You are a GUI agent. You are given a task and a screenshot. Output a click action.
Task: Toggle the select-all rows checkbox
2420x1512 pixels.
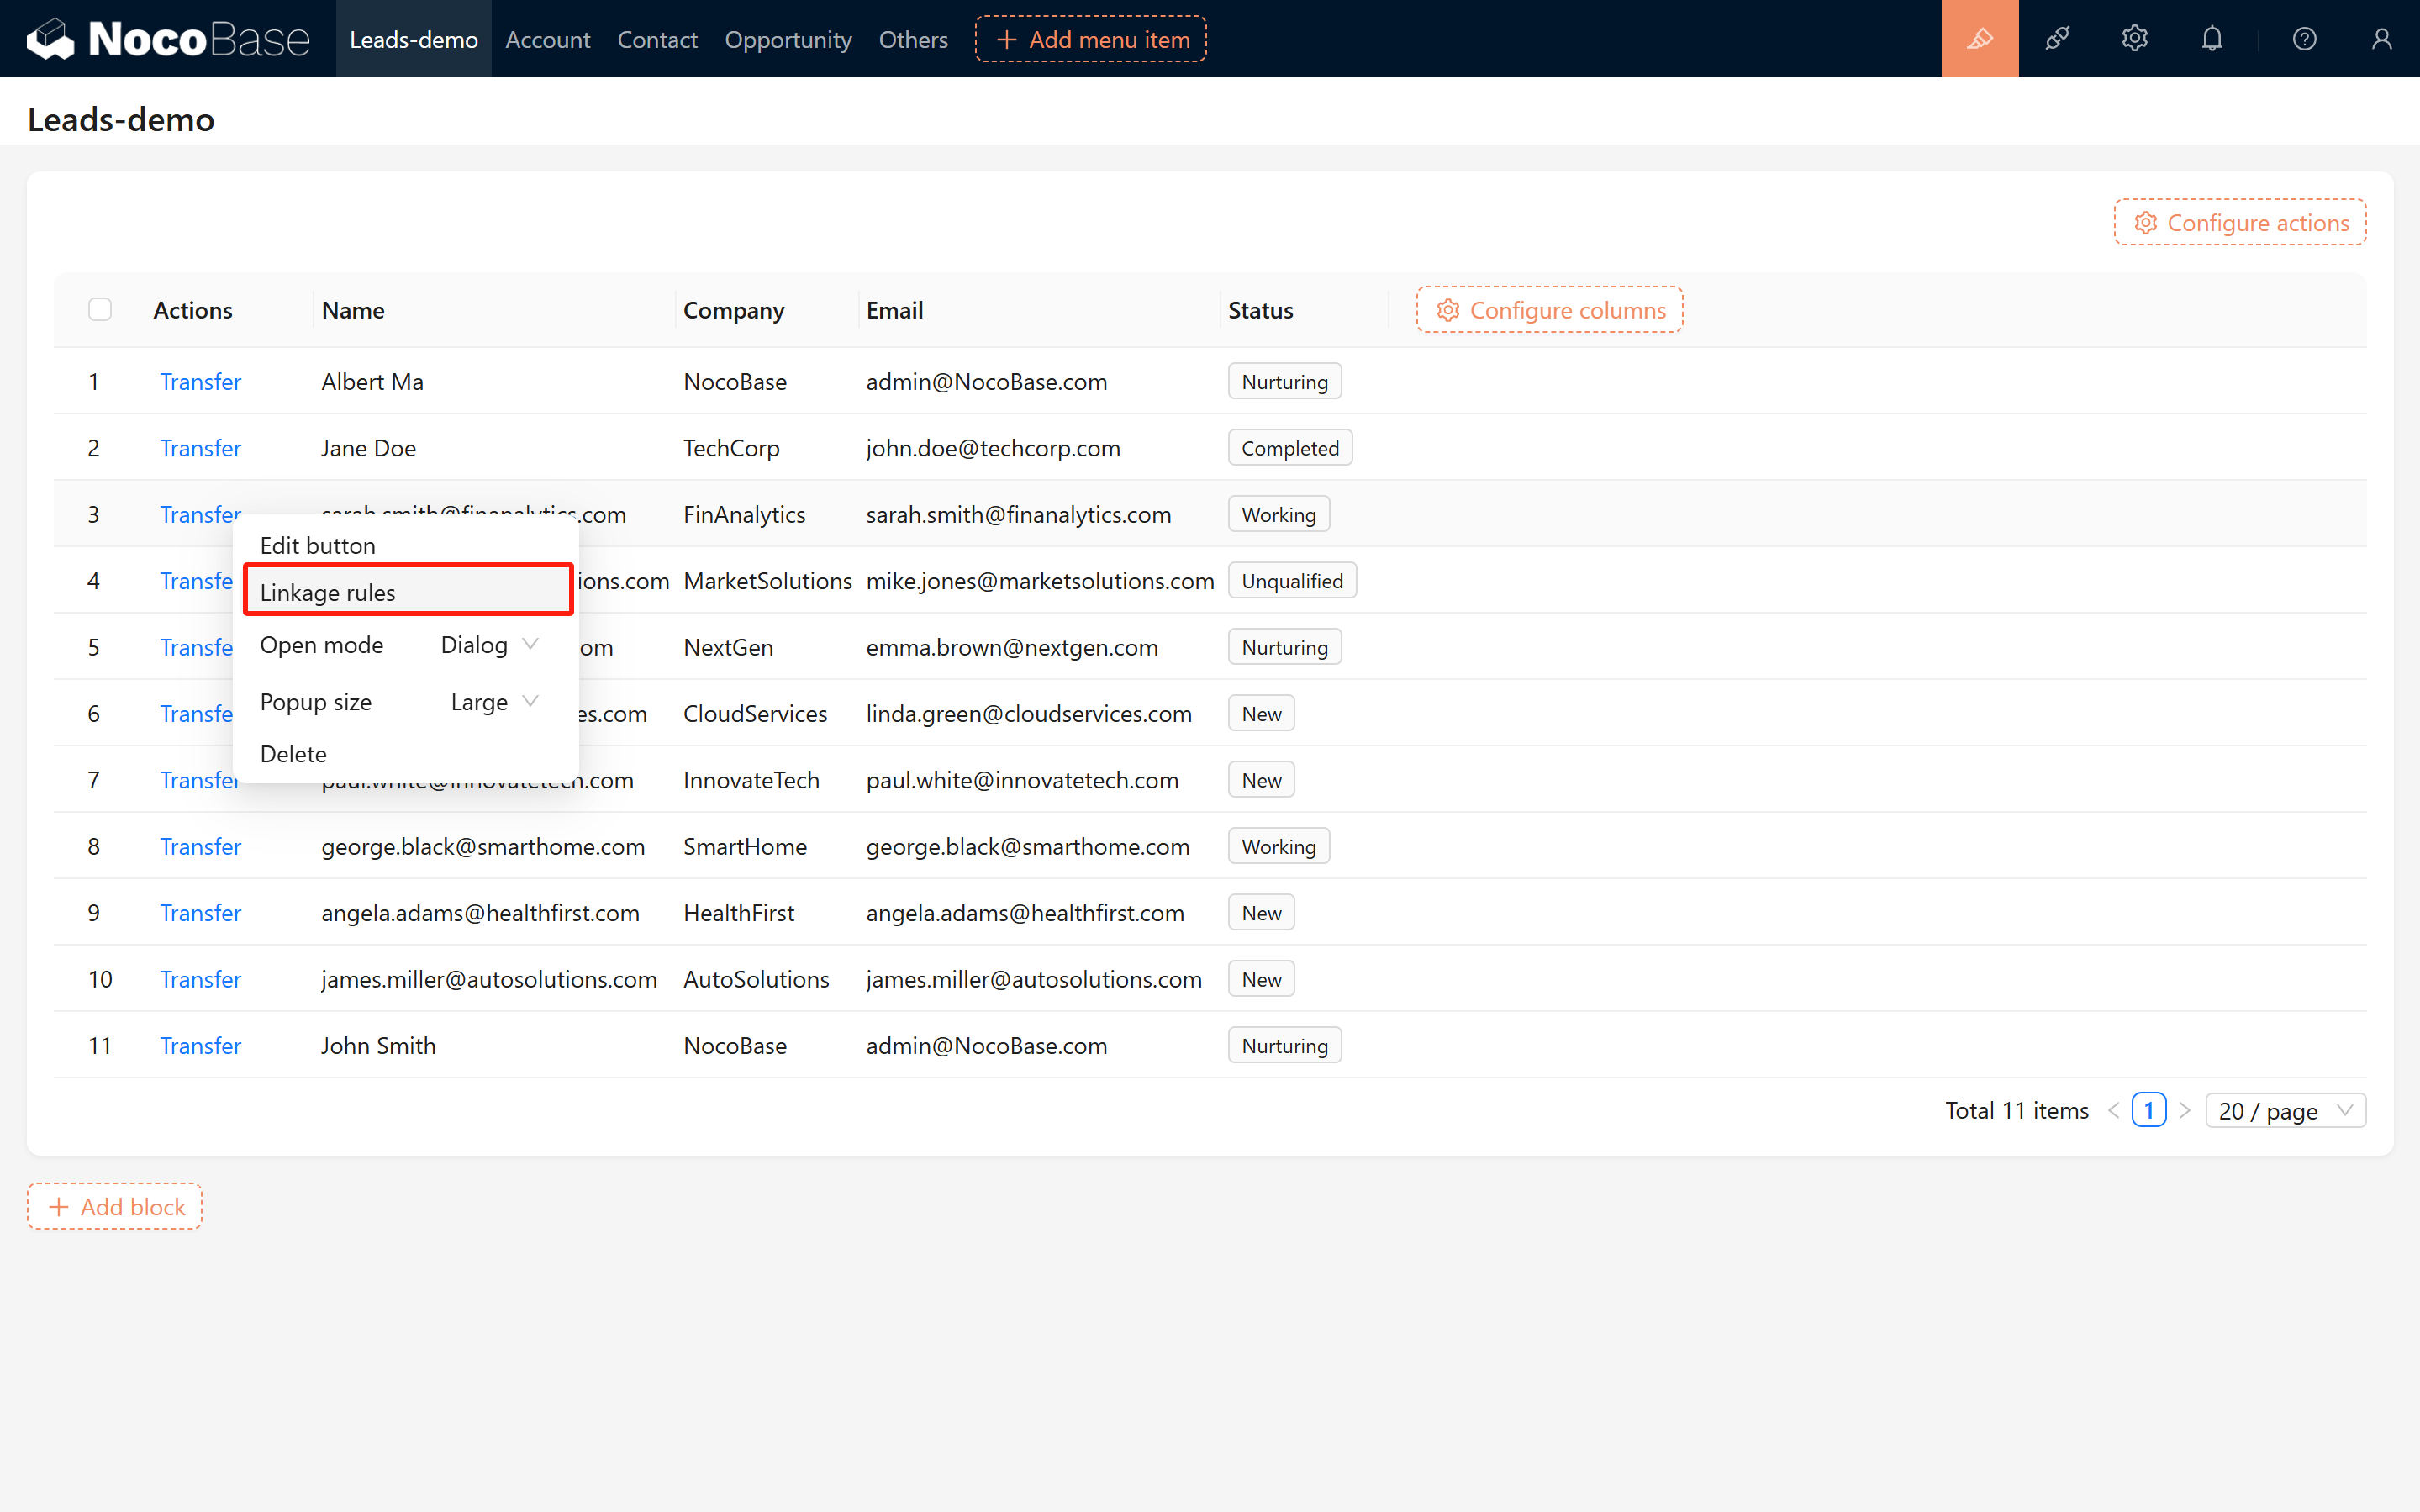tap(100, 310)
